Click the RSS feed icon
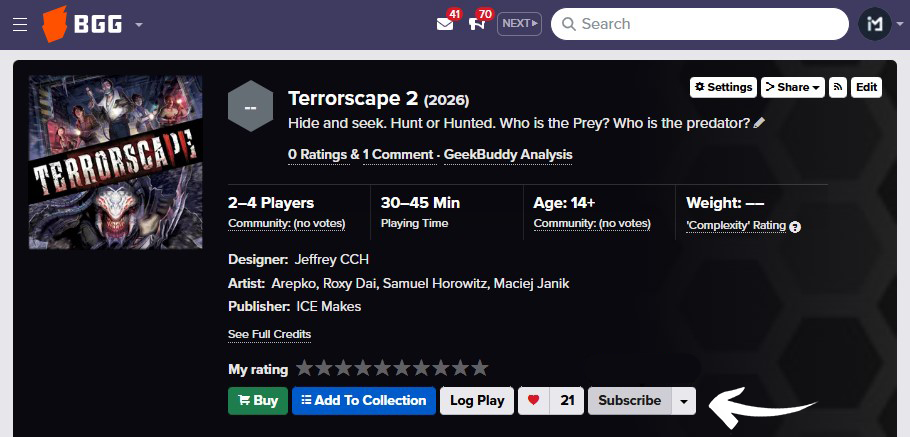This screenshot has width=910, height=437. point(838,87)
